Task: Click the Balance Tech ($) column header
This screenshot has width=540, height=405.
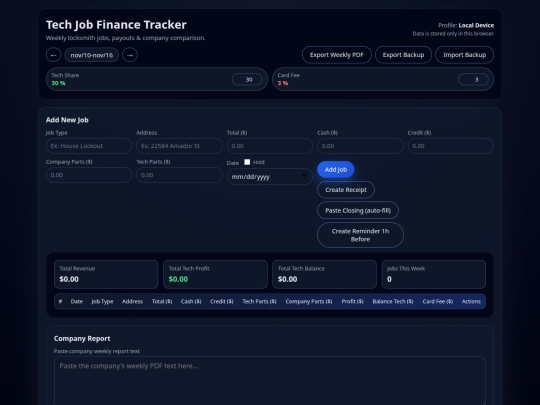Action: coord(393,301)
